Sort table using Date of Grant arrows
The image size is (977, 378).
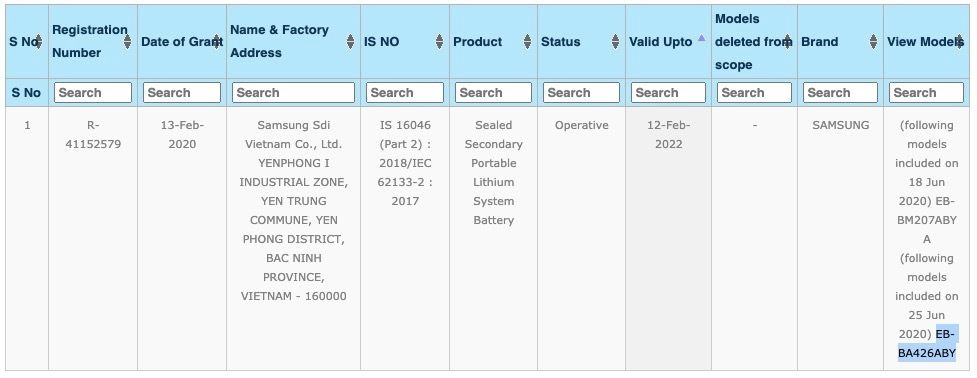click(x=217, y=42)
